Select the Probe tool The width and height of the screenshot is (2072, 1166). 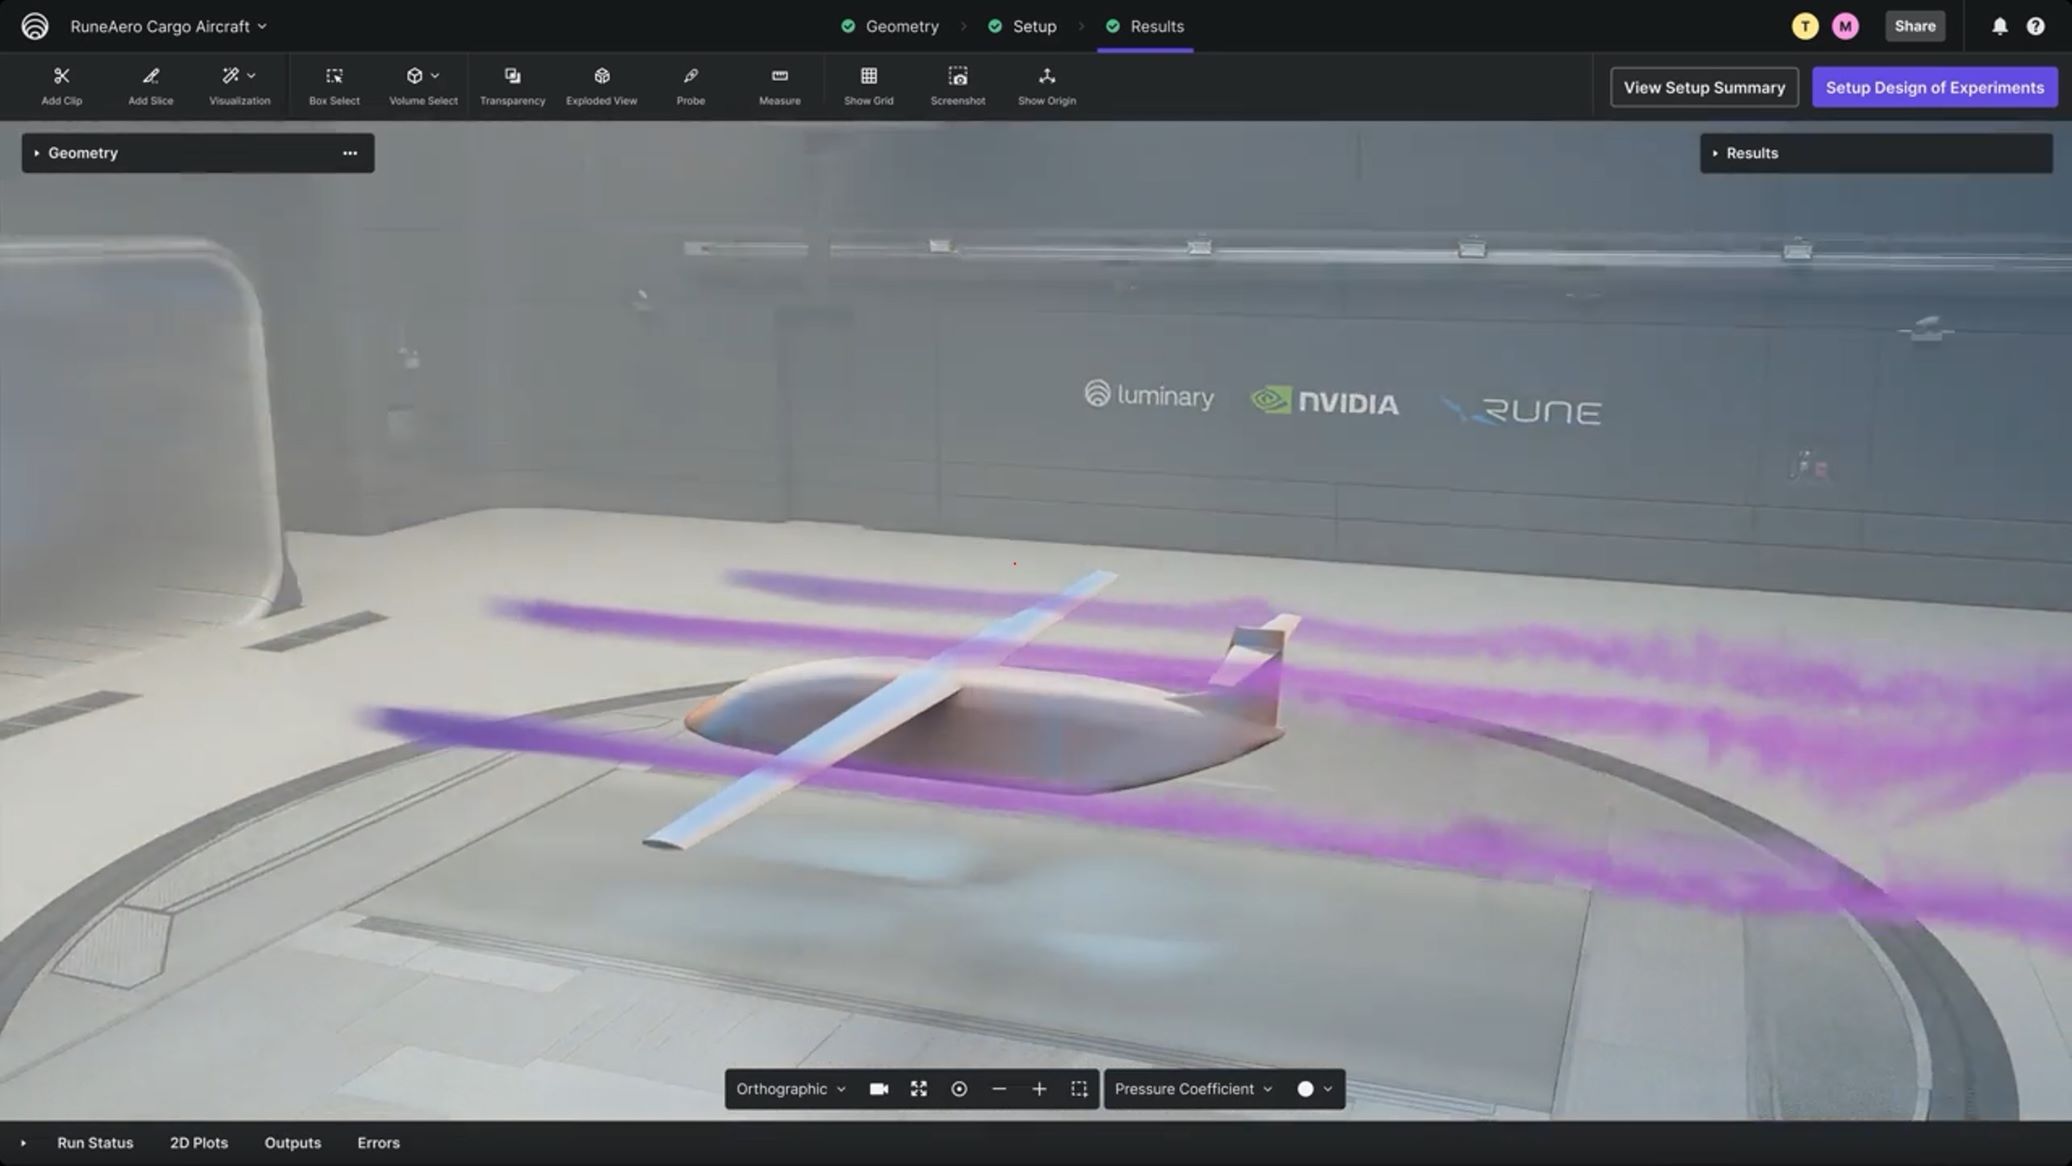click(690, 85)
